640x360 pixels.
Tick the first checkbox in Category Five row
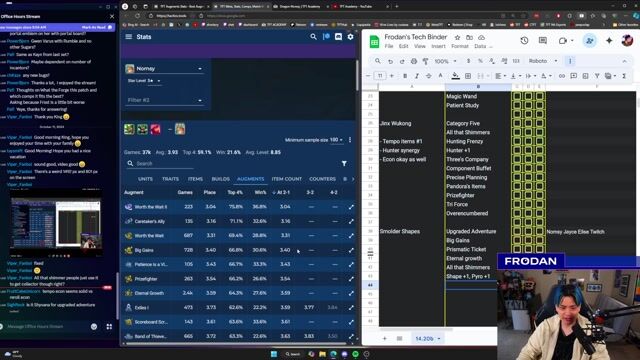[517, 123]
